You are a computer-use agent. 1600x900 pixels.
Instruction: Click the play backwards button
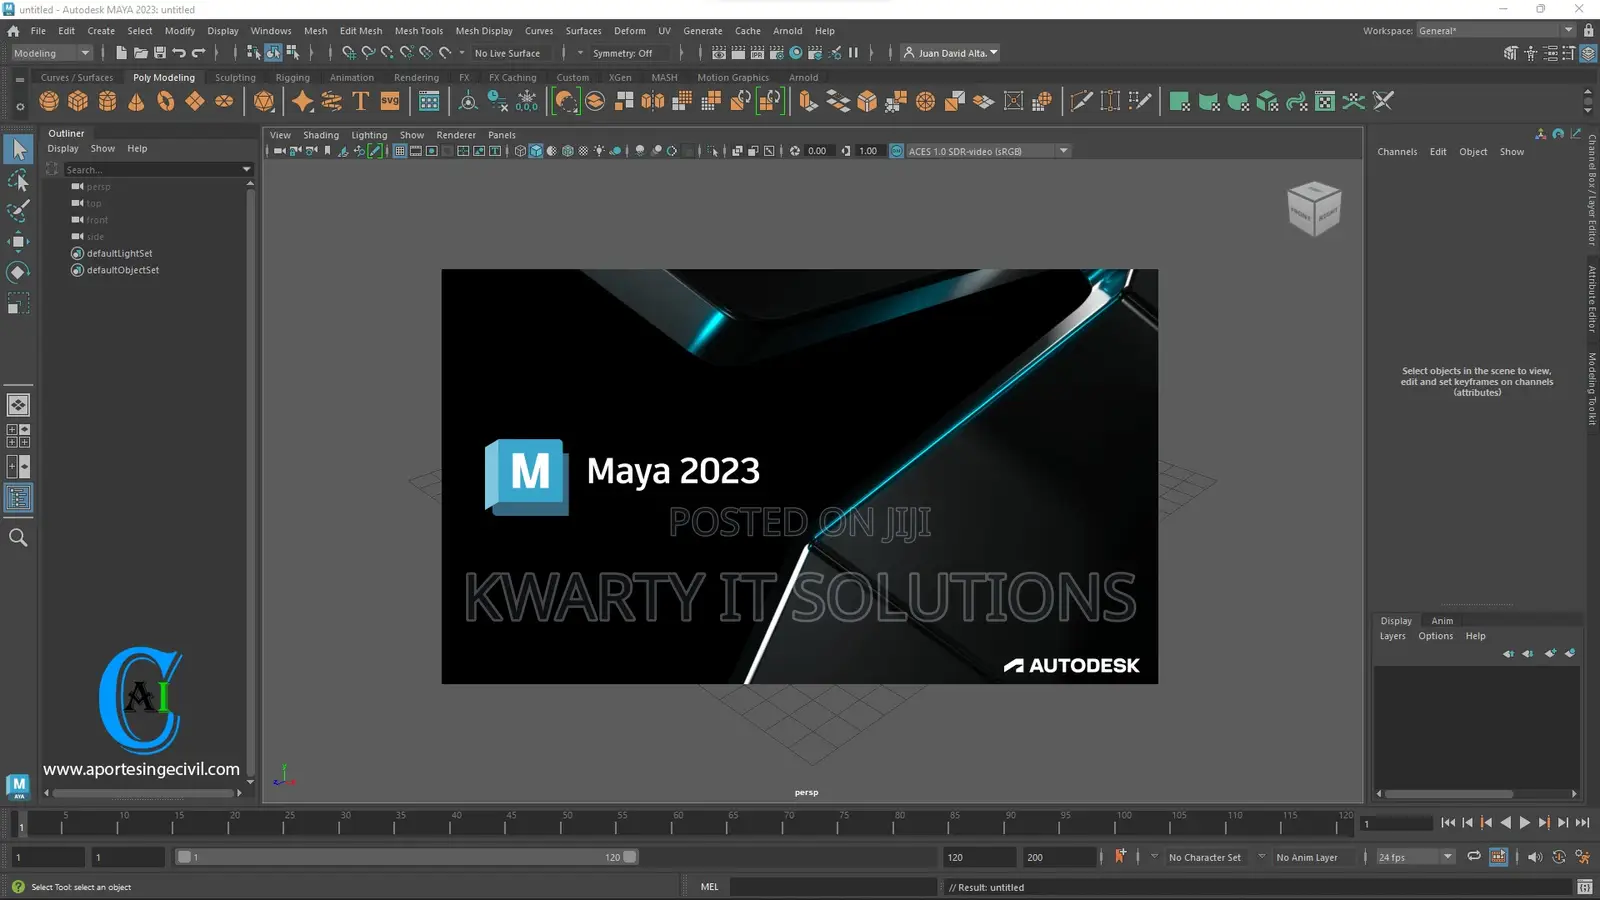coord(1505,823)
